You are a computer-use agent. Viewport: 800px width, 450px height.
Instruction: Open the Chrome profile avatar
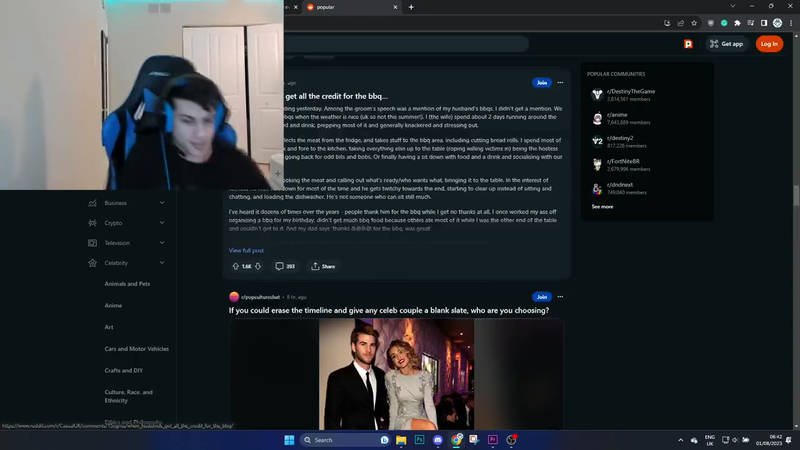point(778,23)
